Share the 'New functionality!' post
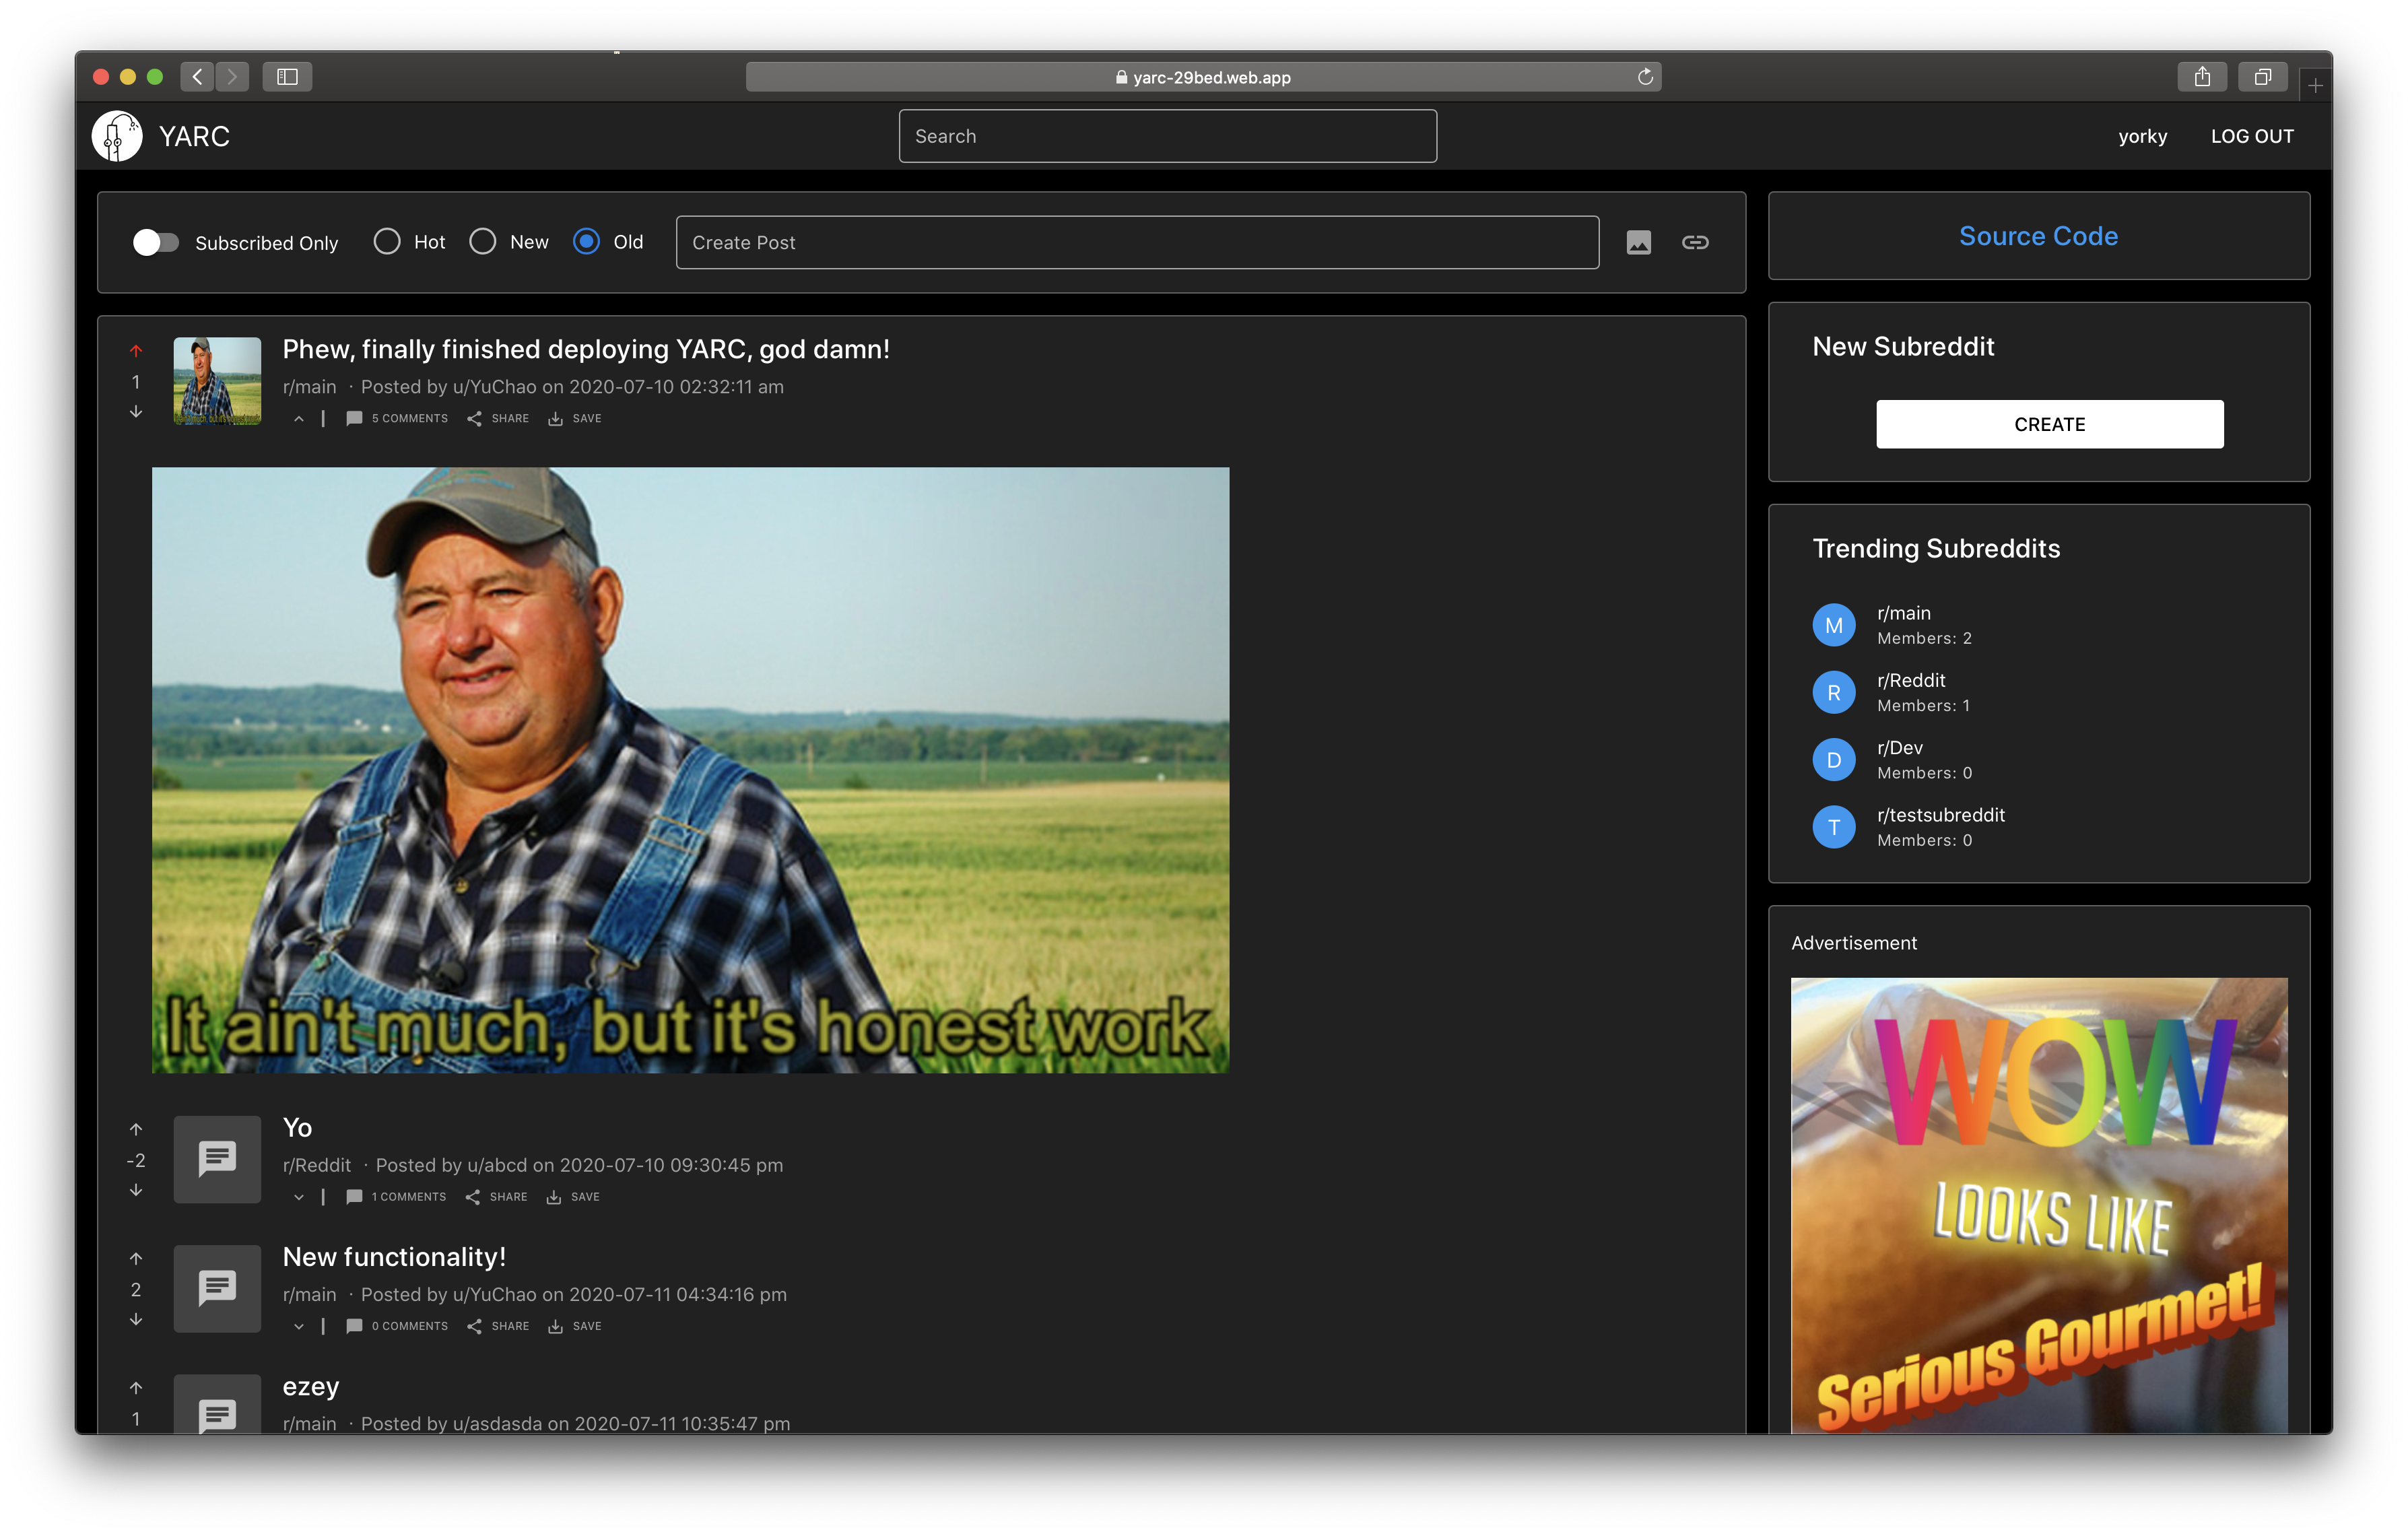 coord(498,1326)
